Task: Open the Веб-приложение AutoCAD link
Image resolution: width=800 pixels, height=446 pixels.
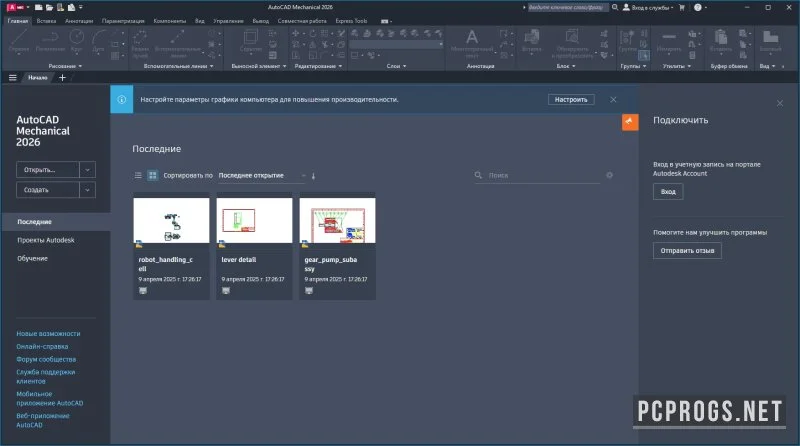Action: tap(43, 420)
